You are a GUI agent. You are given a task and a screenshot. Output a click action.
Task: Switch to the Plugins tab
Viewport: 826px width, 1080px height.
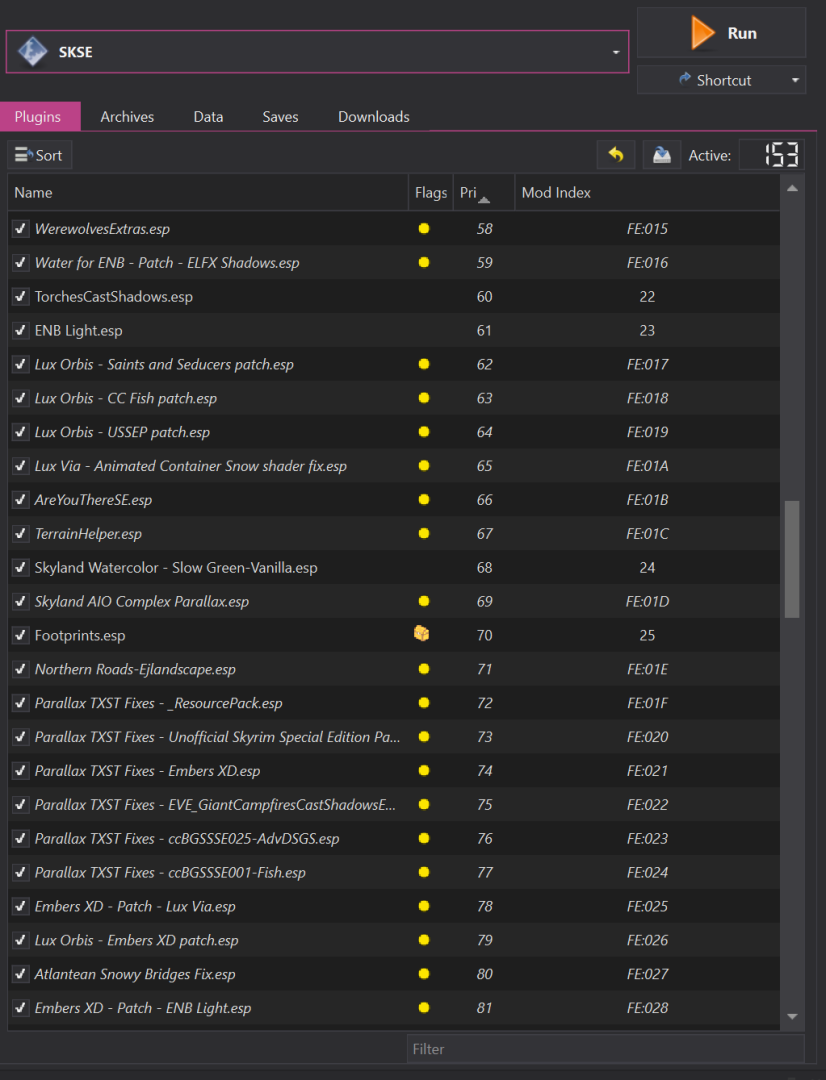pos(38,116)
